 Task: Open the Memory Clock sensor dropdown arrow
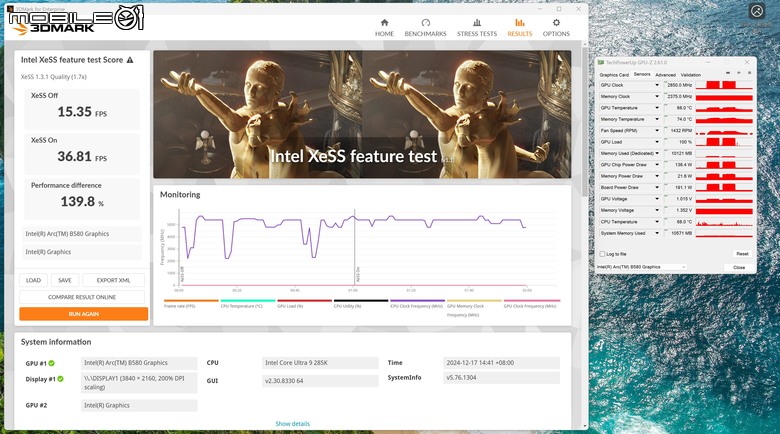pyautogui.click(x=657, y=97)
